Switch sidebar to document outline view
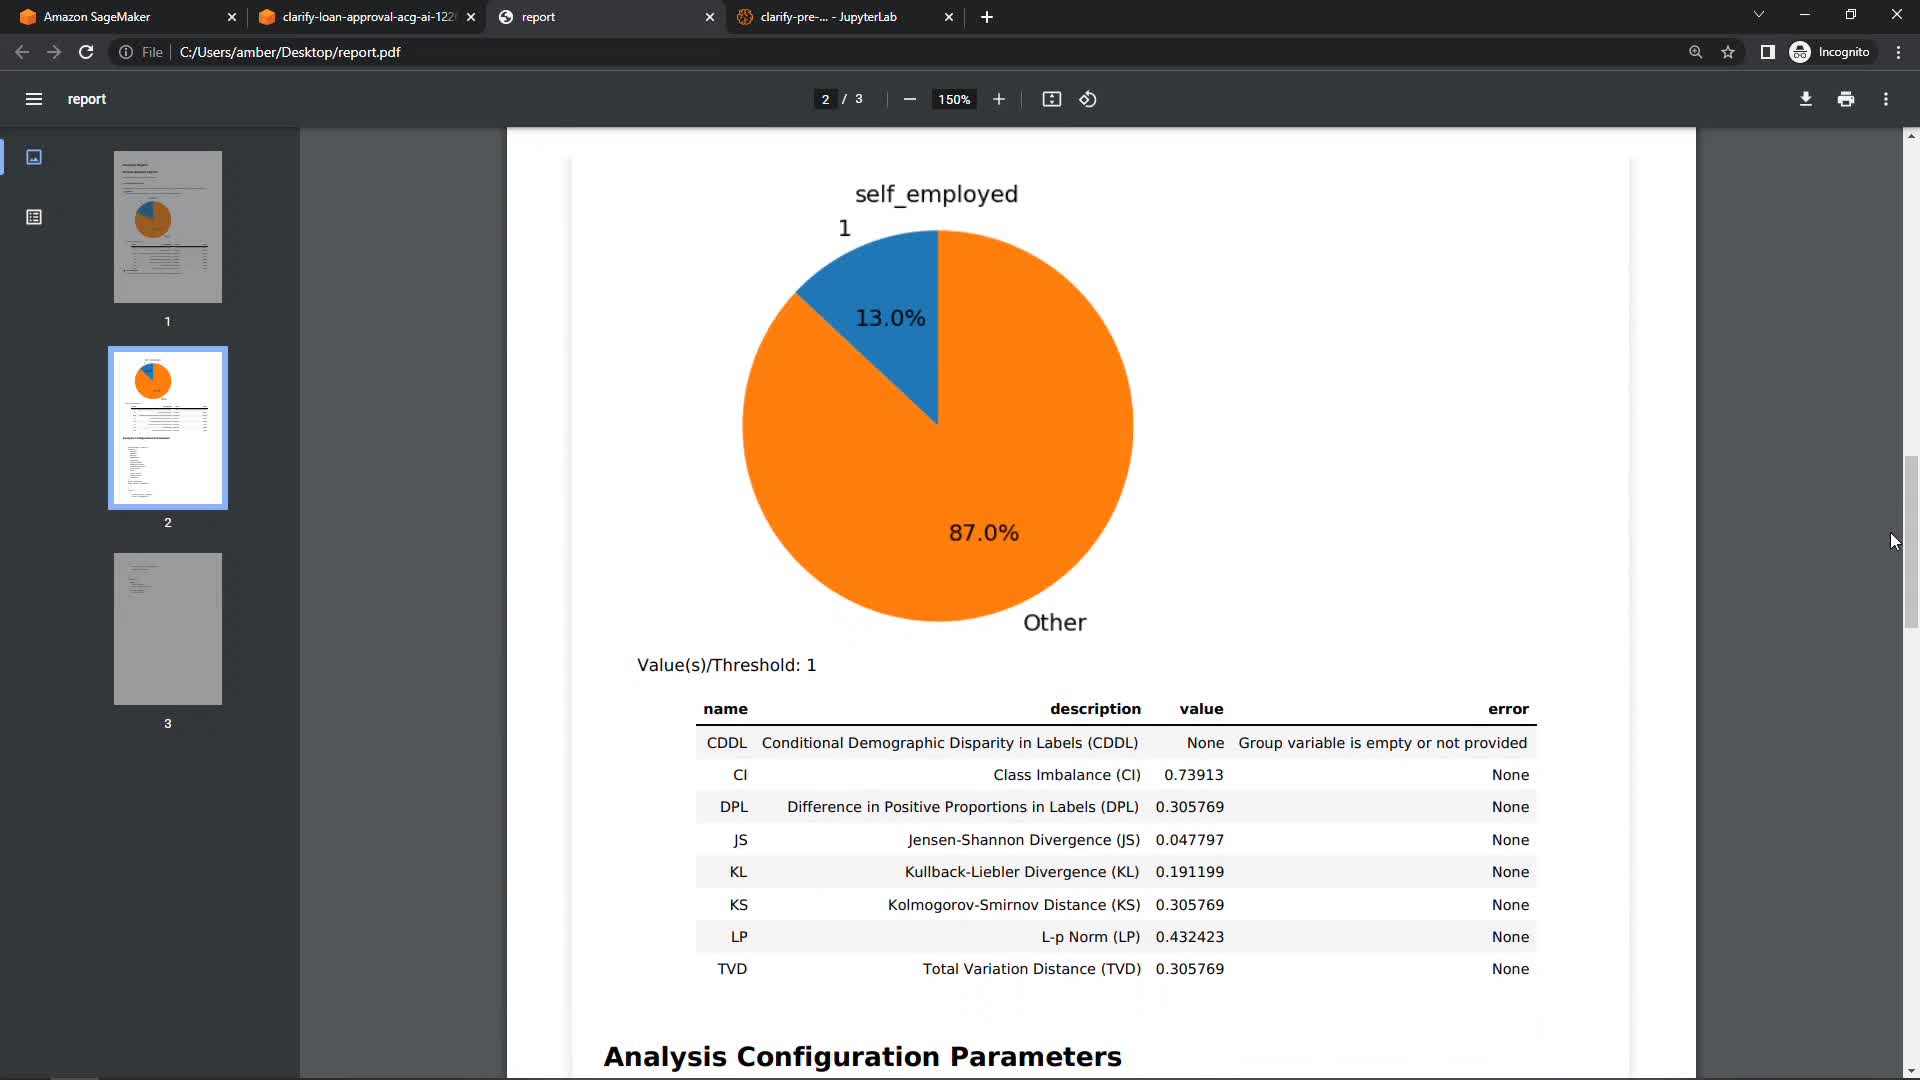 pyautogui.click(x=34, y=217)
